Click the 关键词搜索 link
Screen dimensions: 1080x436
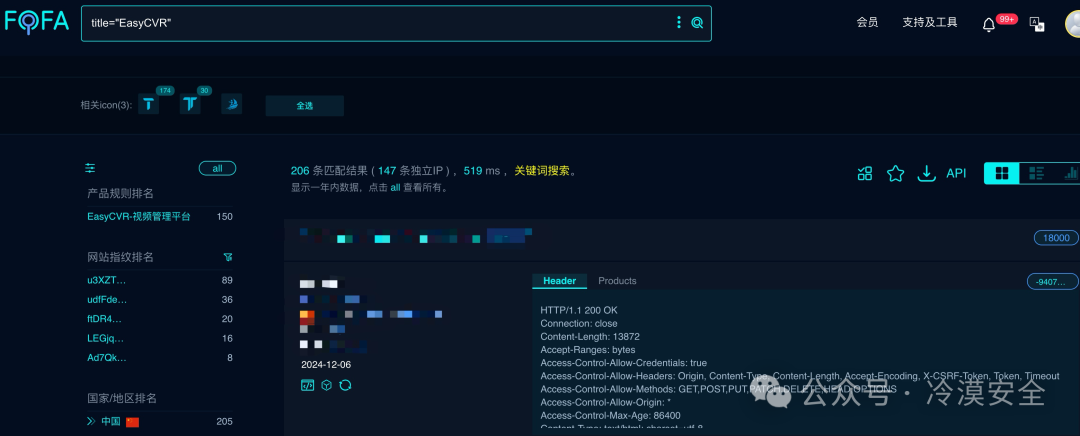[542, 171]
